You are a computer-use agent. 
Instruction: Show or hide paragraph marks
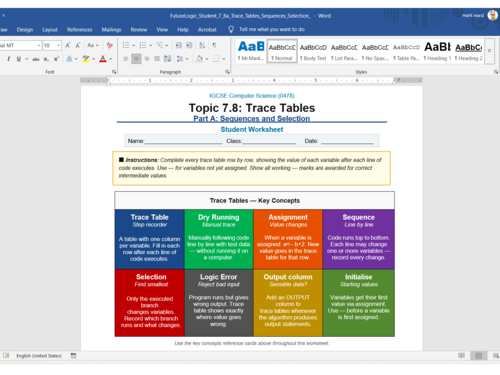click(214, 45)
